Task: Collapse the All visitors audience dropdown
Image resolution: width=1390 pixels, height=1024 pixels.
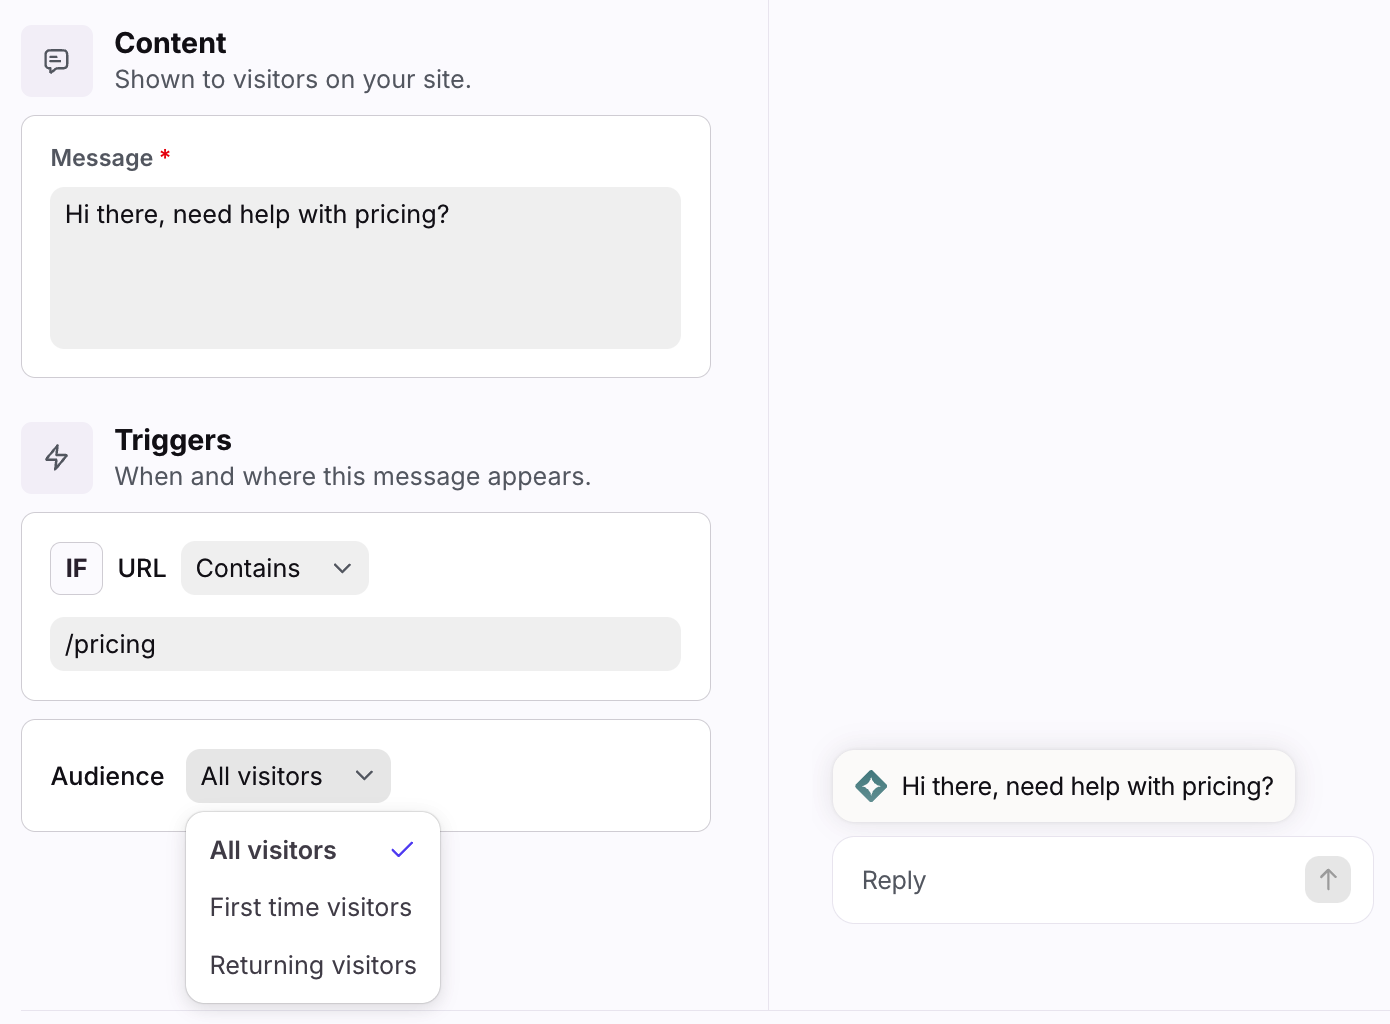Action: [288, 776]
